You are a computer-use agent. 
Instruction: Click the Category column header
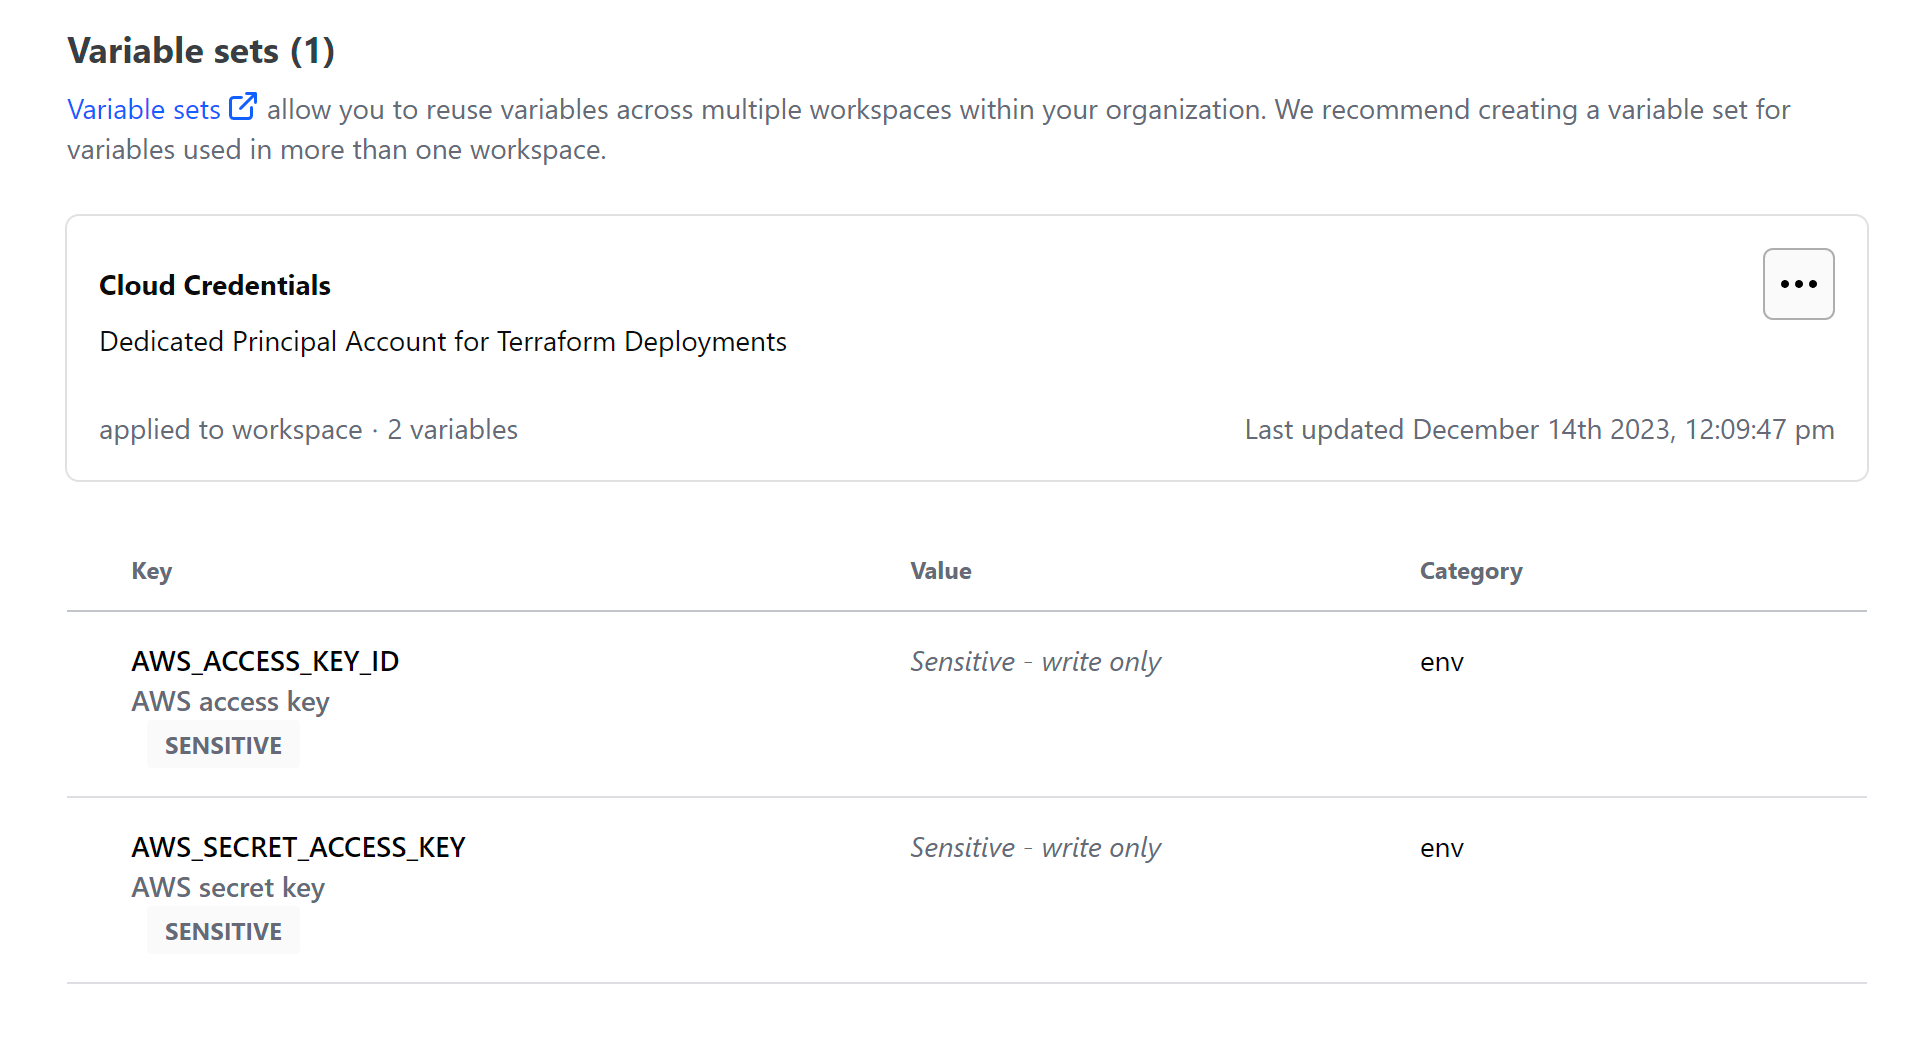1471,571
